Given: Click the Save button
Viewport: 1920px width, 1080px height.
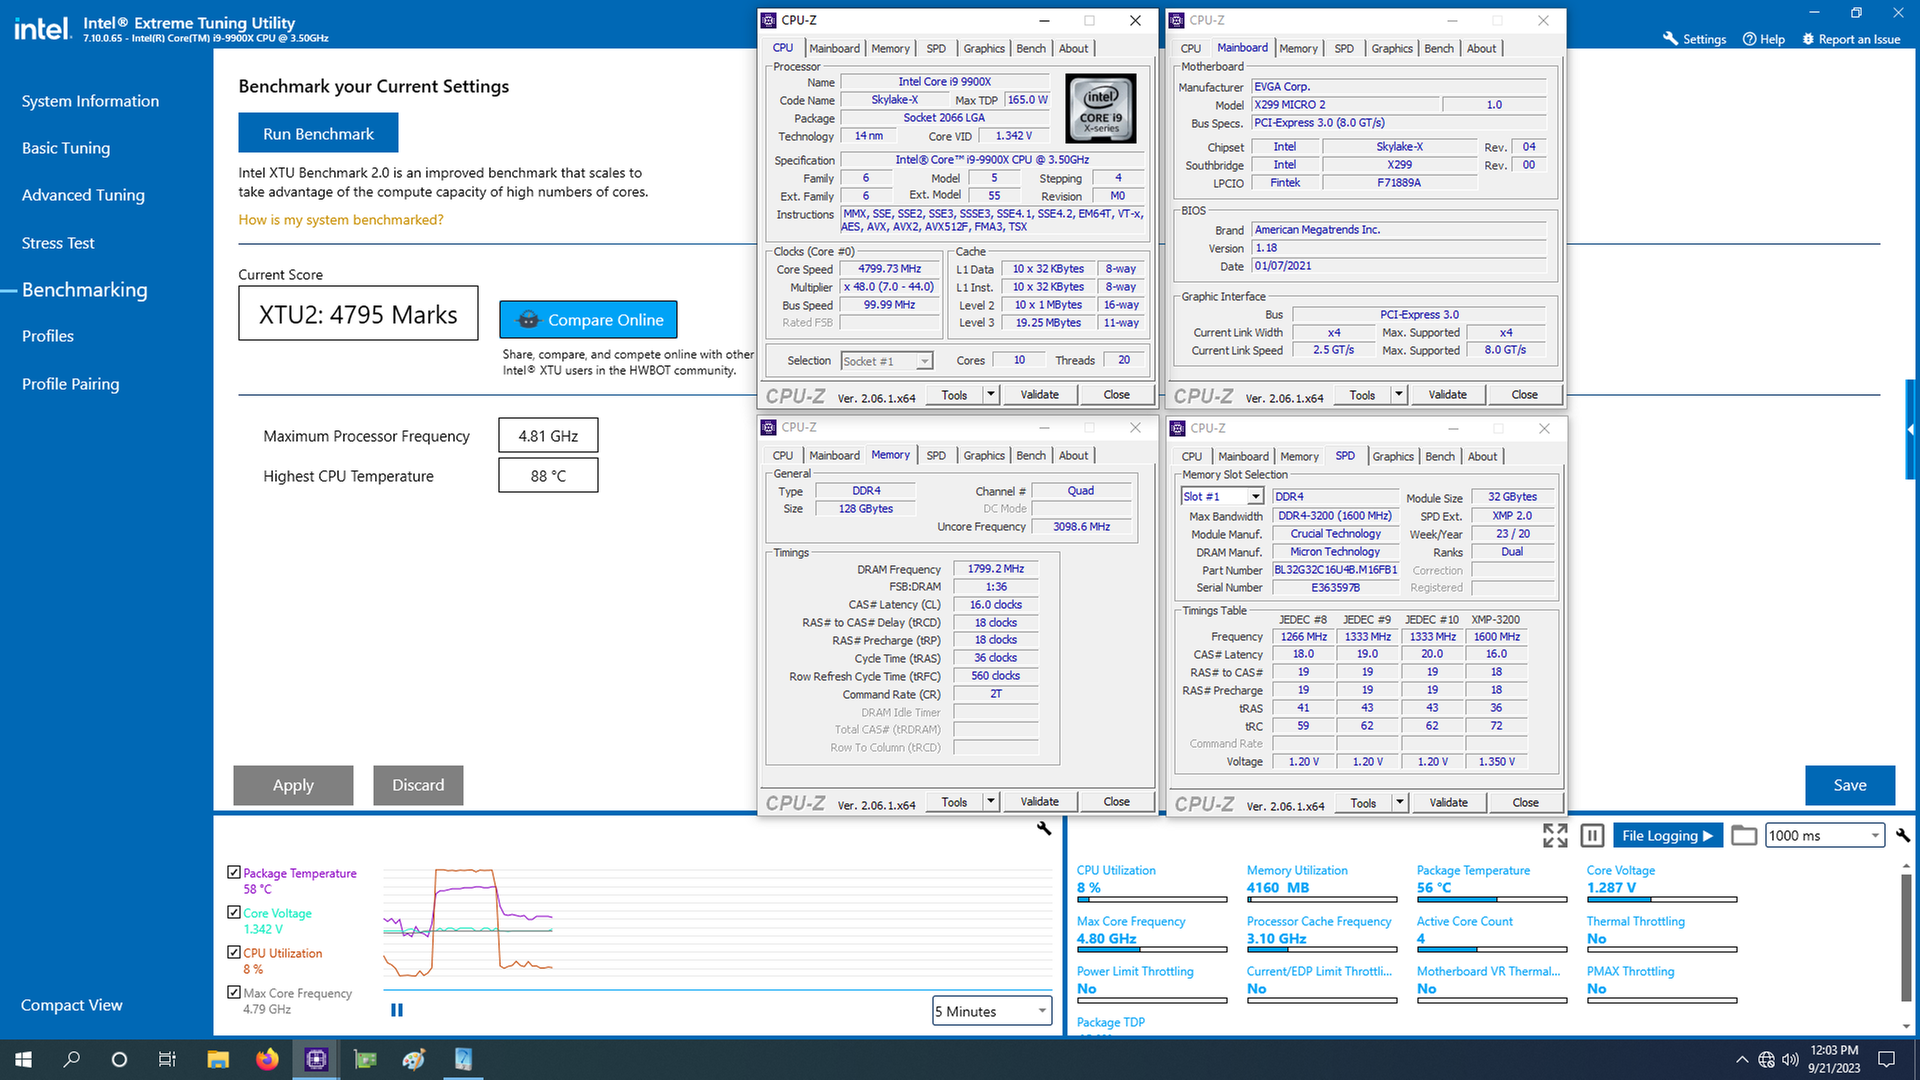Looking at the screenshot, I should click(1850, 785).
